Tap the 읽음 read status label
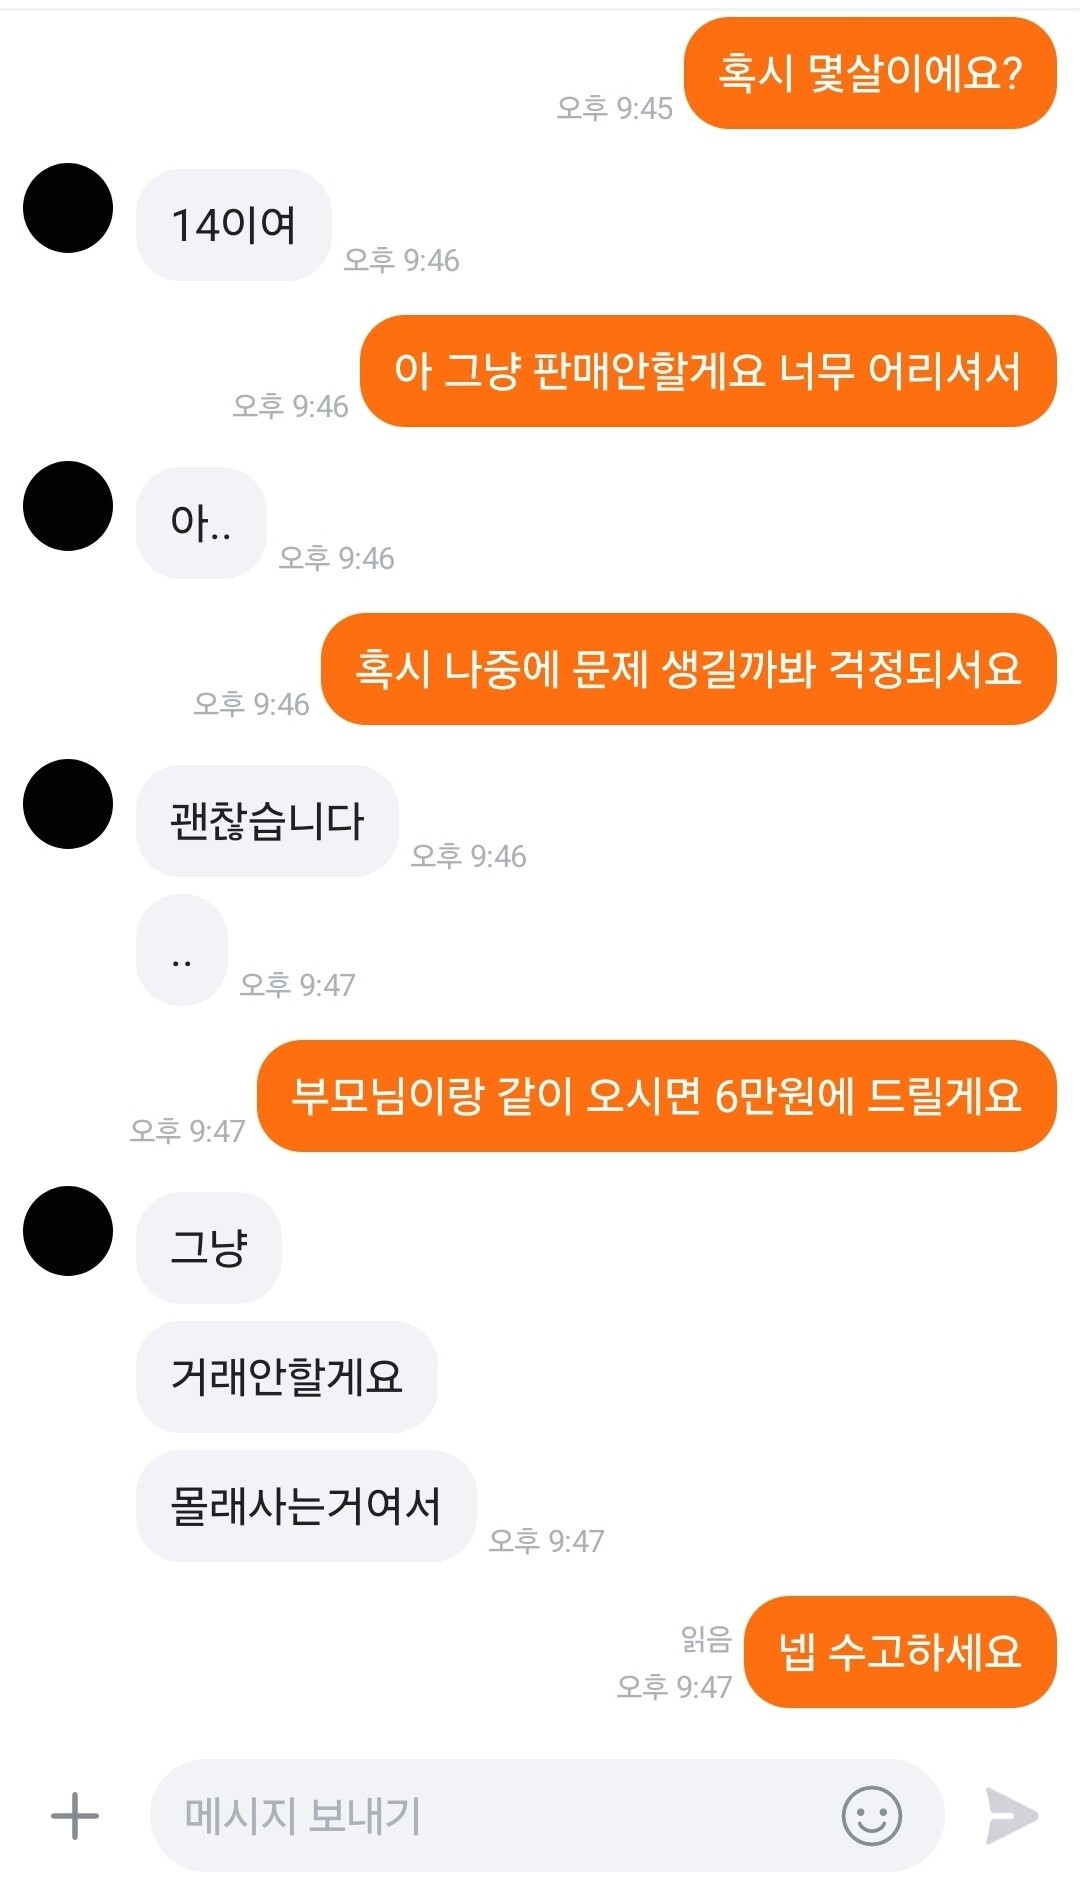1080x1889 pixels. click(x=706, y=1639)
